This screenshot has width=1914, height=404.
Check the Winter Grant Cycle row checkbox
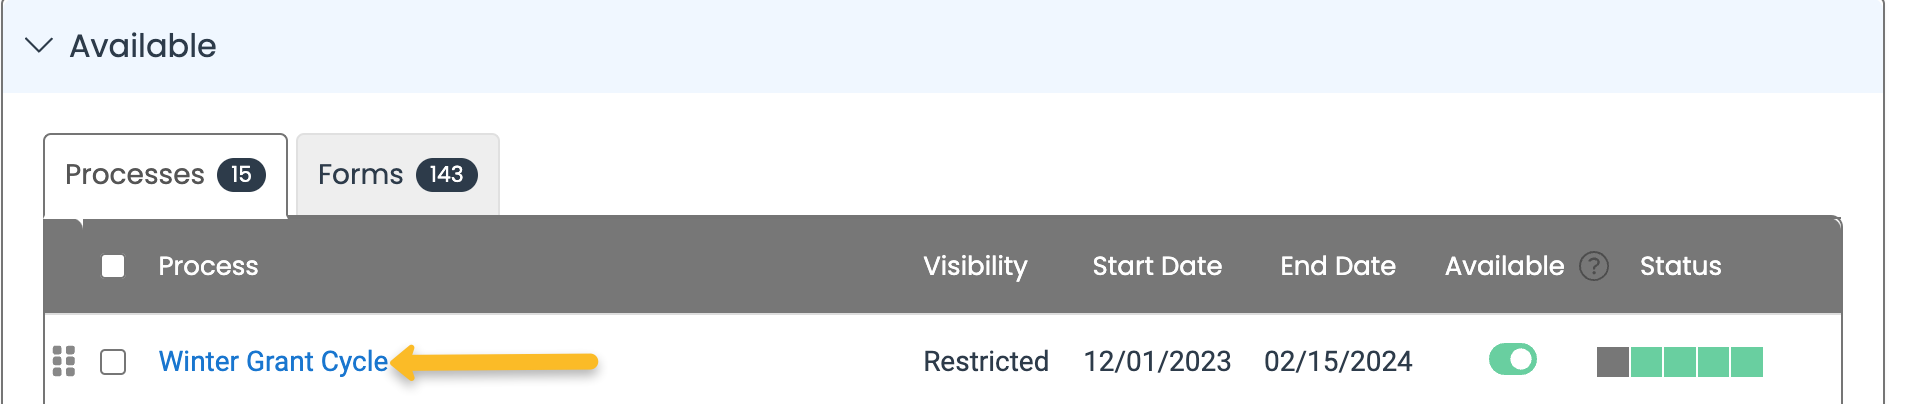[x=113, y=361]
